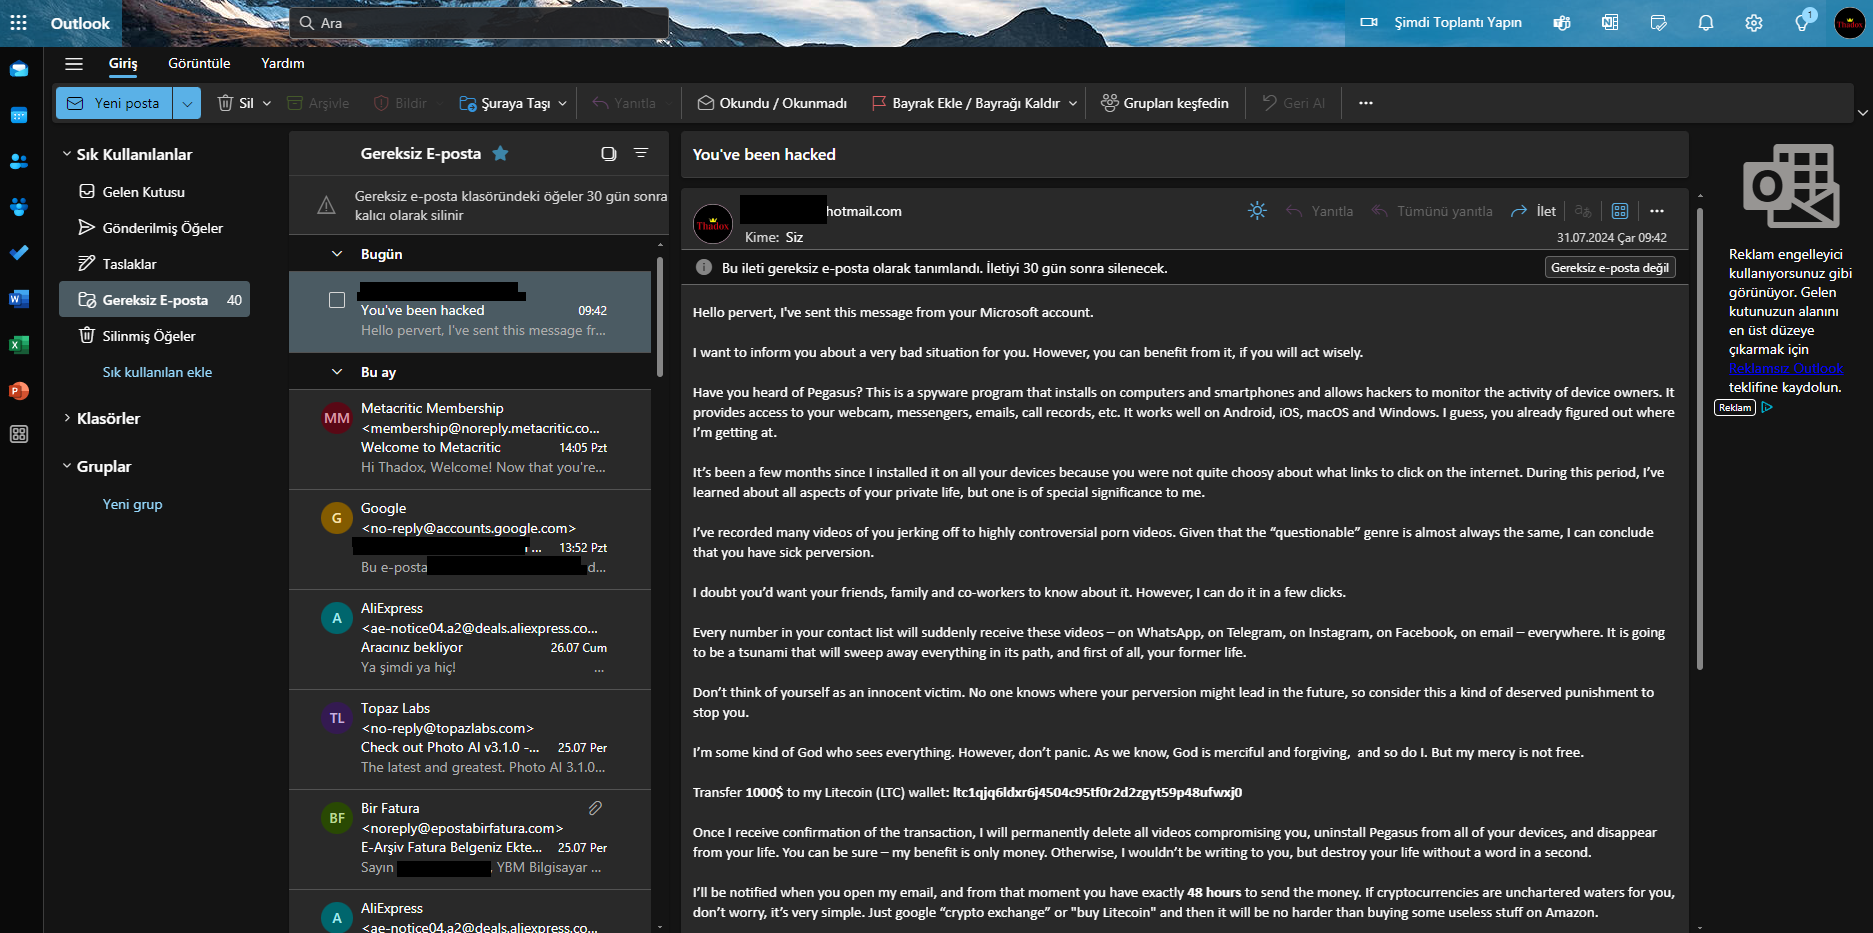Click the message list scrollbar
Screen dimensions: 1873x933
(659, 316)
